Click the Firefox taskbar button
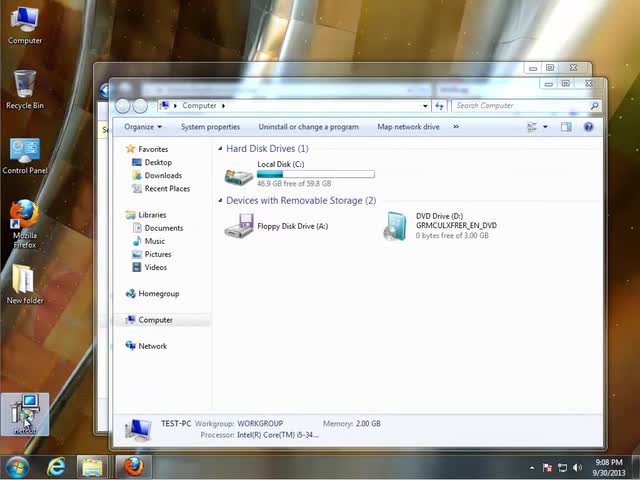The width and height of the screenshot is (640, 480). point(134,467)
